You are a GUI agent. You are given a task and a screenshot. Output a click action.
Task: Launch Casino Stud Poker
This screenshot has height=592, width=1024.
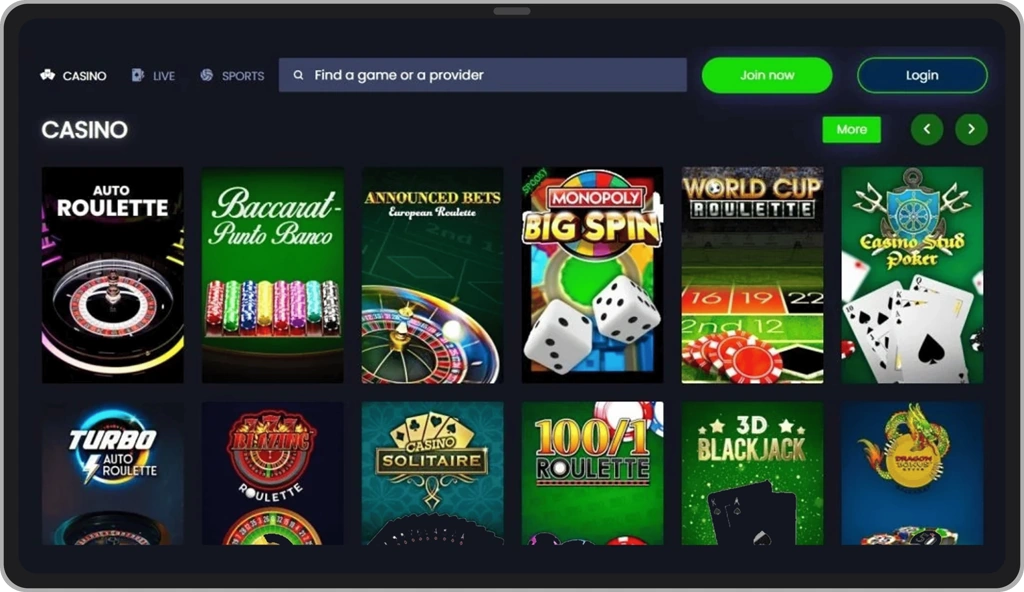(x=912, y=274)
